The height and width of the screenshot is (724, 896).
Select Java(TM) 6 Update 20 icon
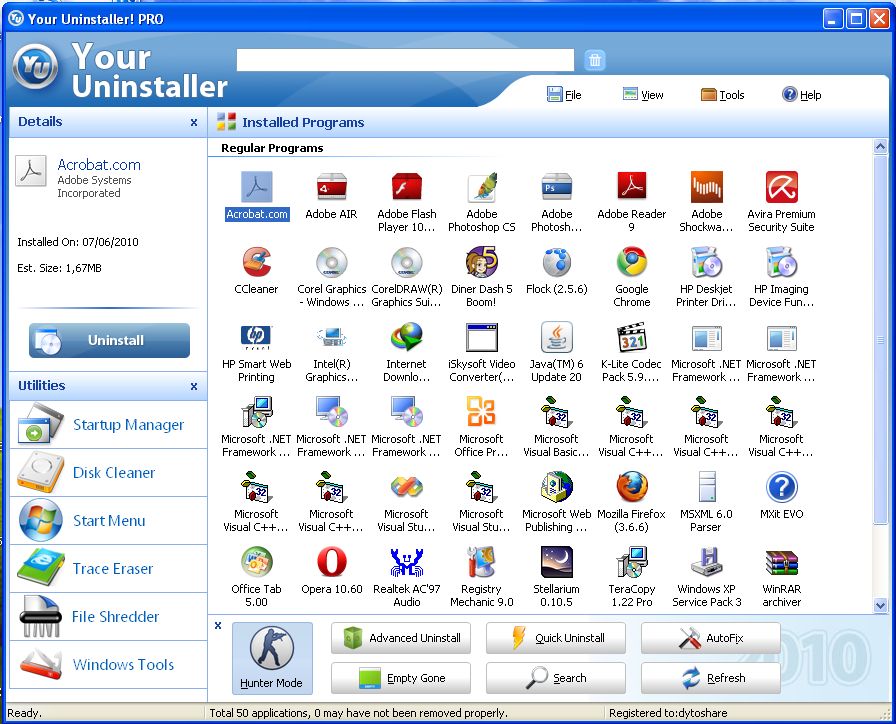click(x=557, y=337)
